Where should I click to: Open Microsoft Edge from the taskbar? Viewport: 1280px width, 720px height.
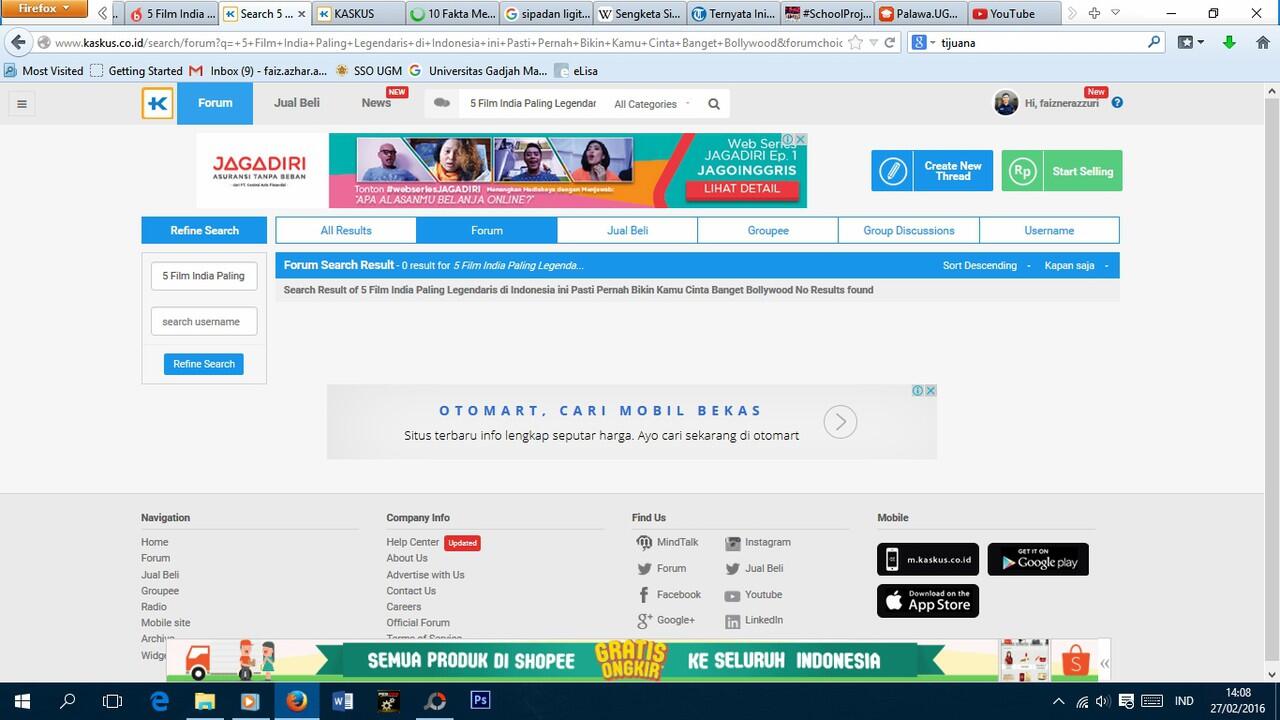[159, 701]
